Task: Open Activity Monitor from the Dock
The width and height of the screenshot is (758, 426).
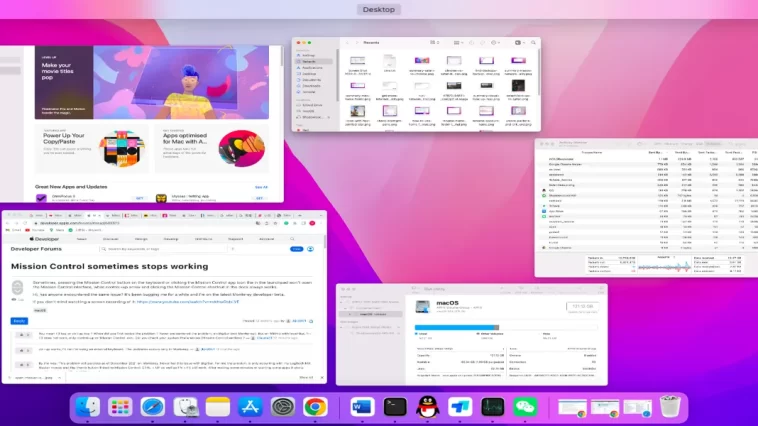Action: click(x=493, y=407)
